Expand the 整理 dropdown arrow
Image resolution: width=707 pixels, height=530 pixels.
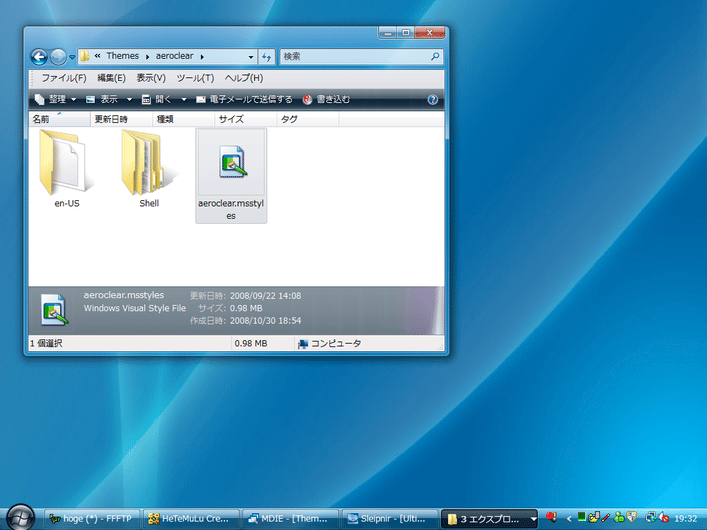point(73,100)
